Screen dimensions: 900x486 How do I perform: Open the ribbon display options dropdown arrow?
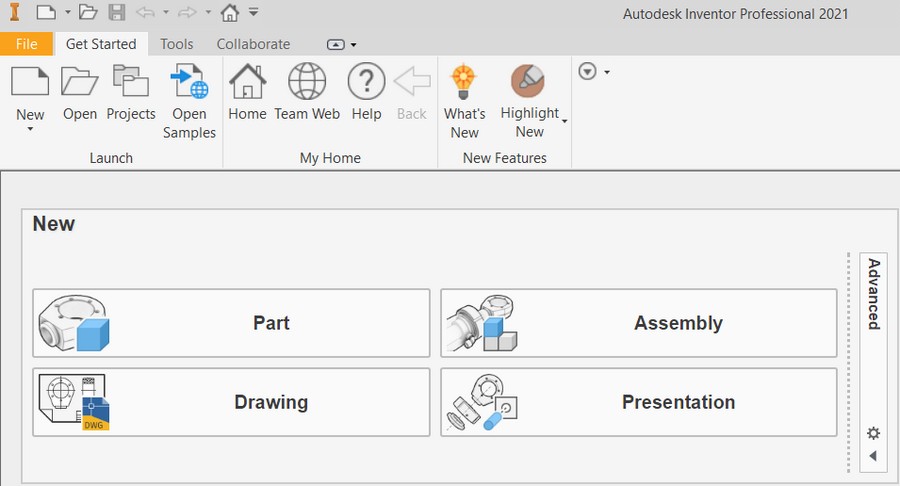tap(354, 45)
